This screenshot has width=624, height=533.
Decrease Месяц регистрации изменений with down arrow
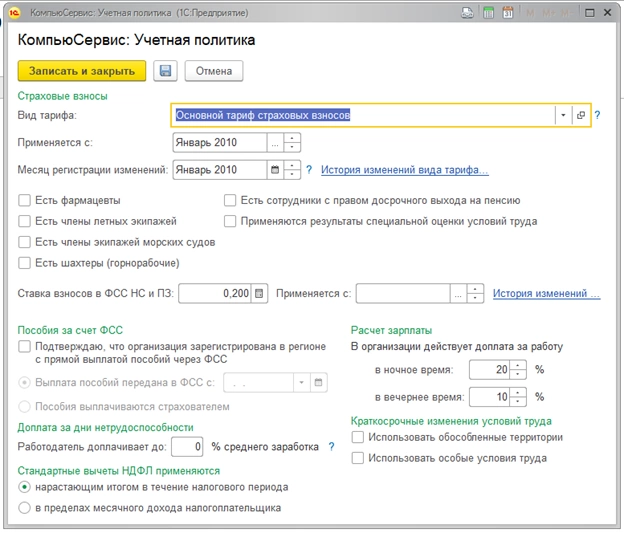(x=292, y=174)
